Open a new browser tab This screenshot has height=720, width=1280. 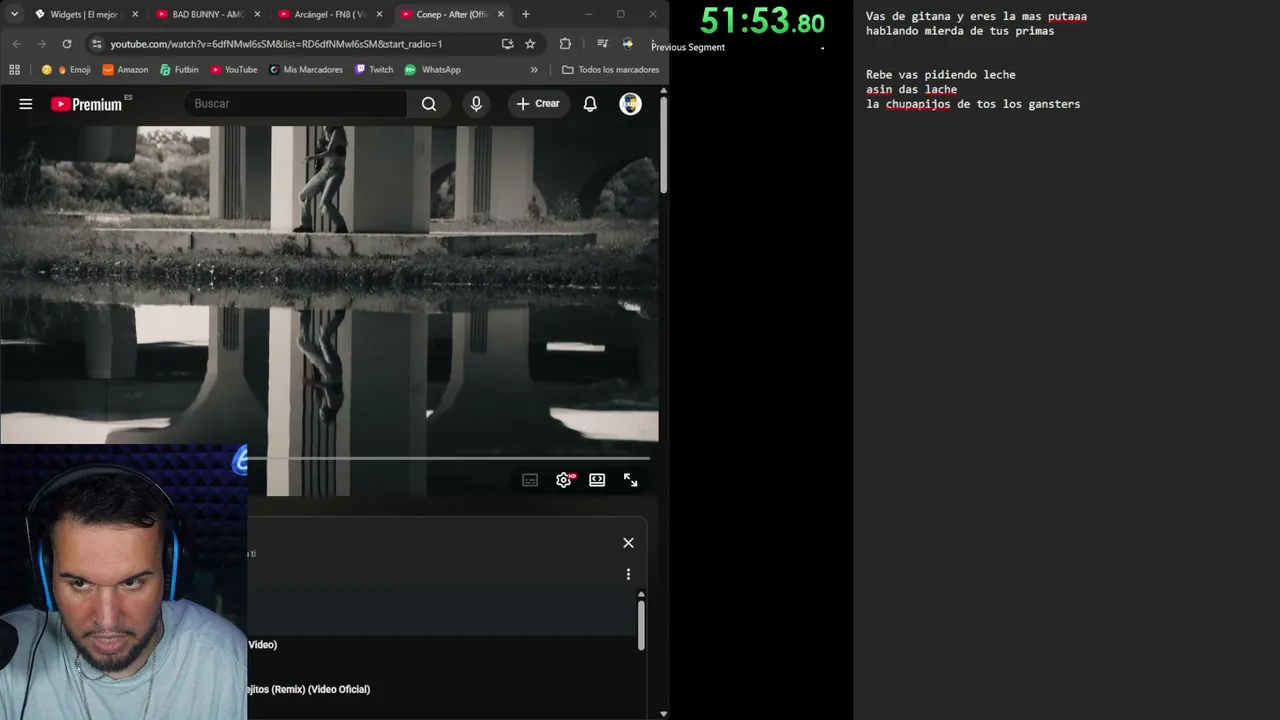[526, 14]
